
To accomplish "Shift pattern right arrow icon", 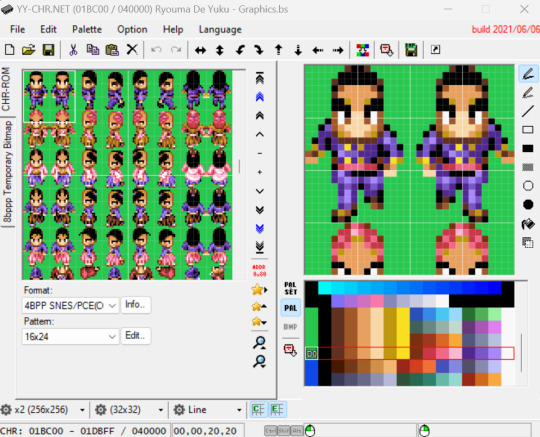I will (338, 50).
